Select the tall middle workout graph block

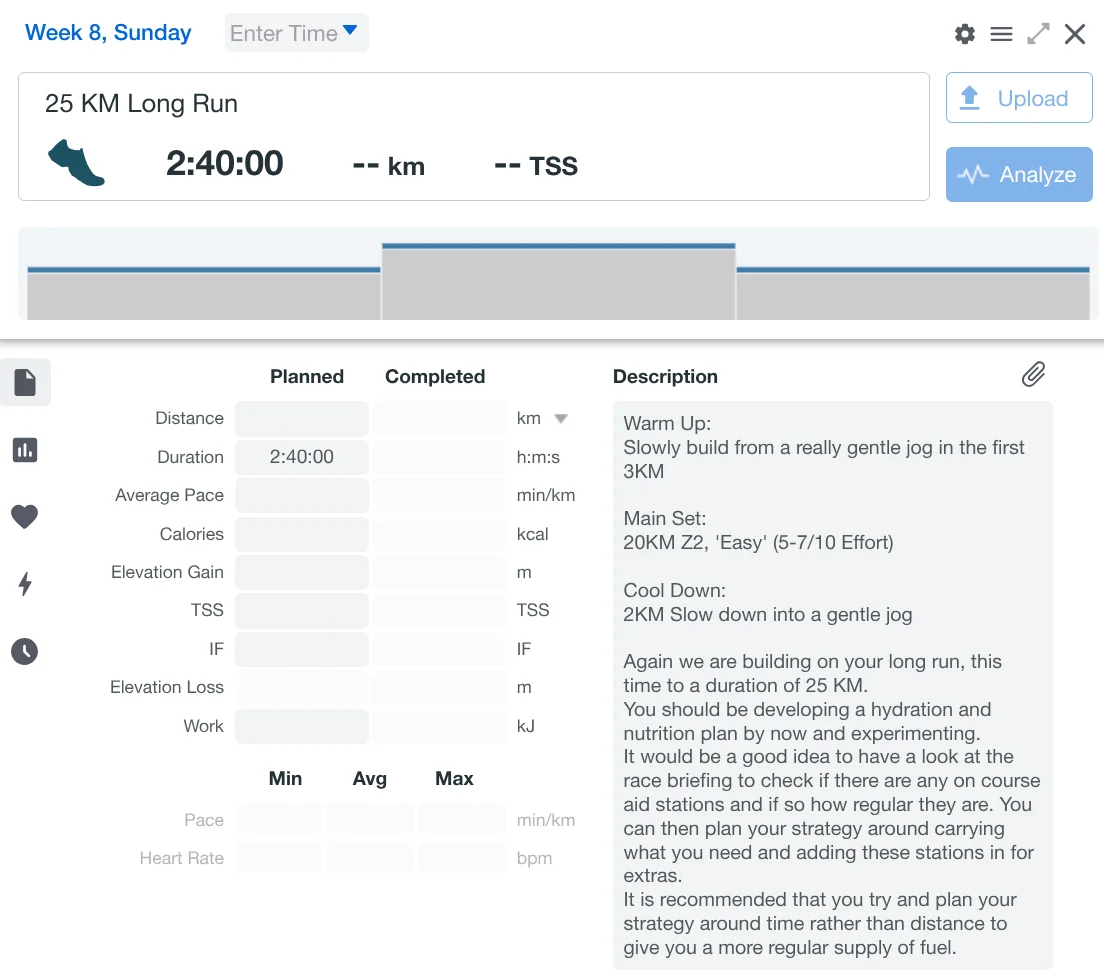coord(558,283)
